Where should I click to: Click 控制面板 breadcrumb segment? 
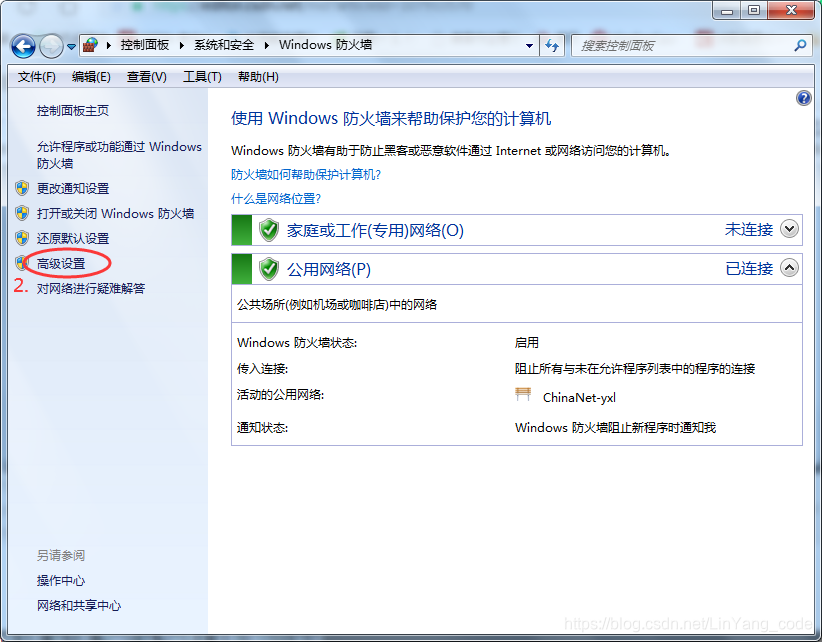(x=145, y=45)
